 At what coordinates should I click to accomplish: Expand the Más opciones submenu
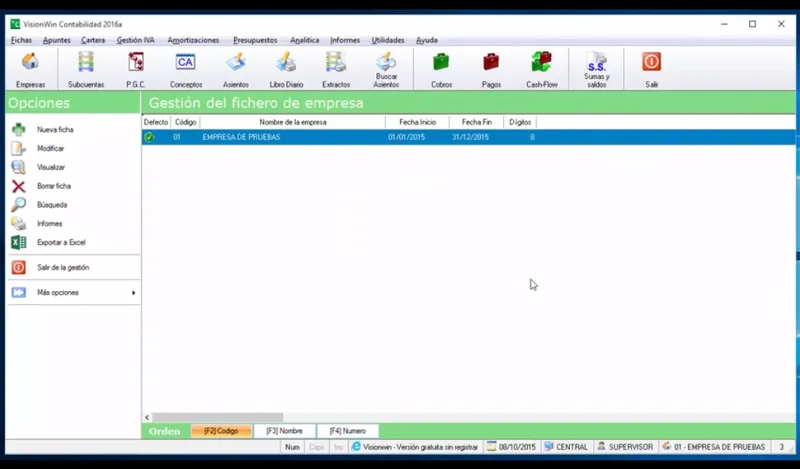(x=73, y=292)
